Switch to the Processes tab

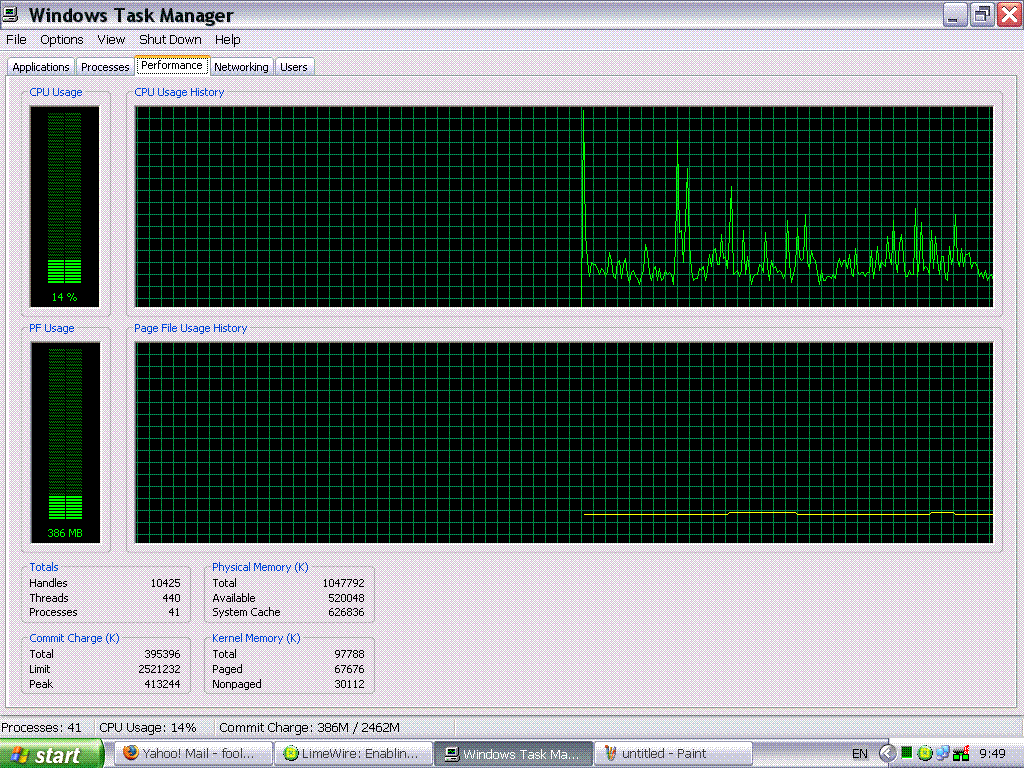105,67
